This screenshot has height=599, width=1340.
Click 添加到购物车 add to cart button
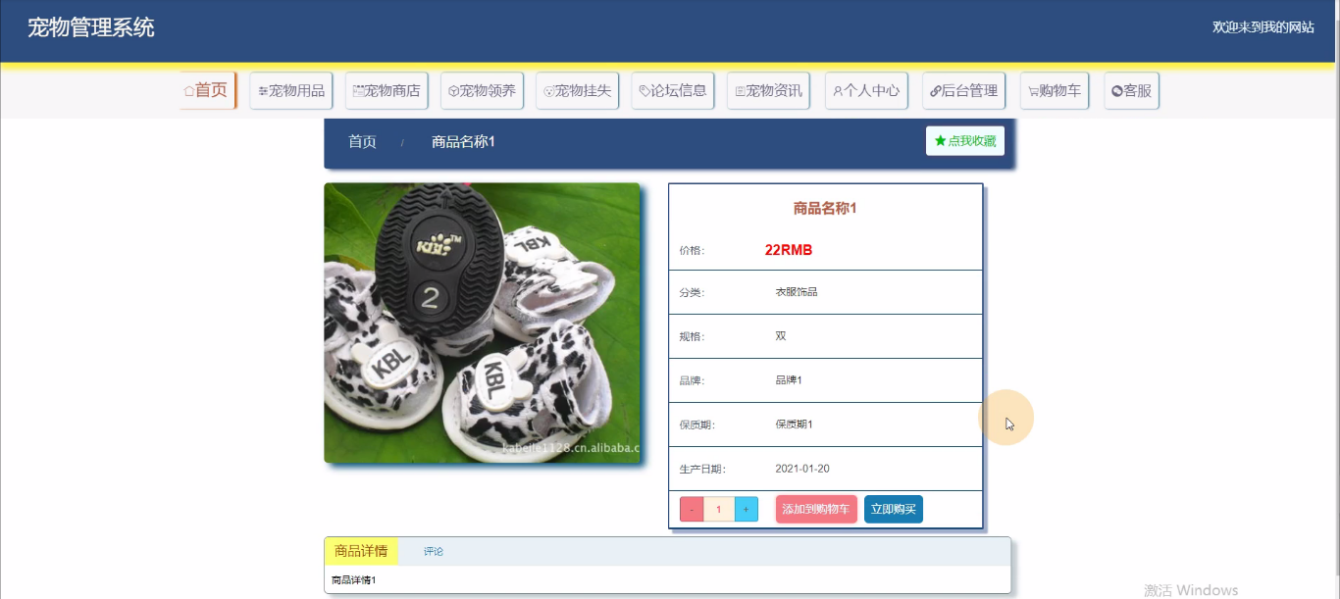coord(816,509)
